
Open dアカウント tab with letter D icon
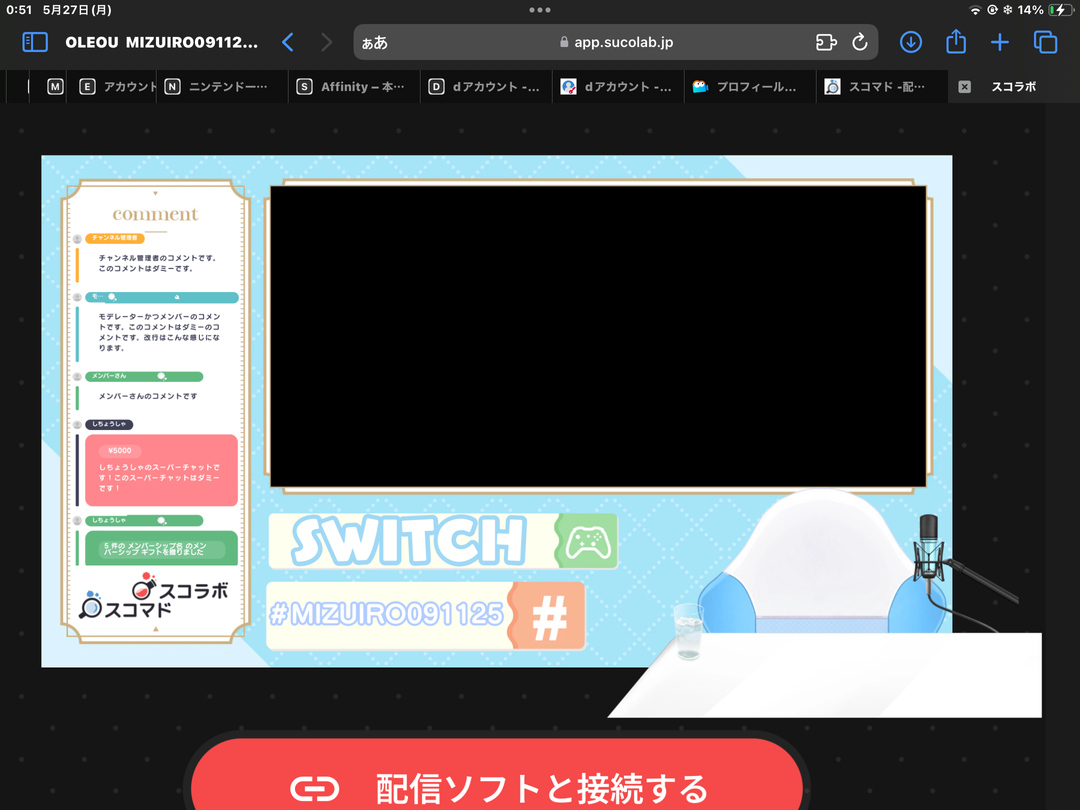coord(484,87)
